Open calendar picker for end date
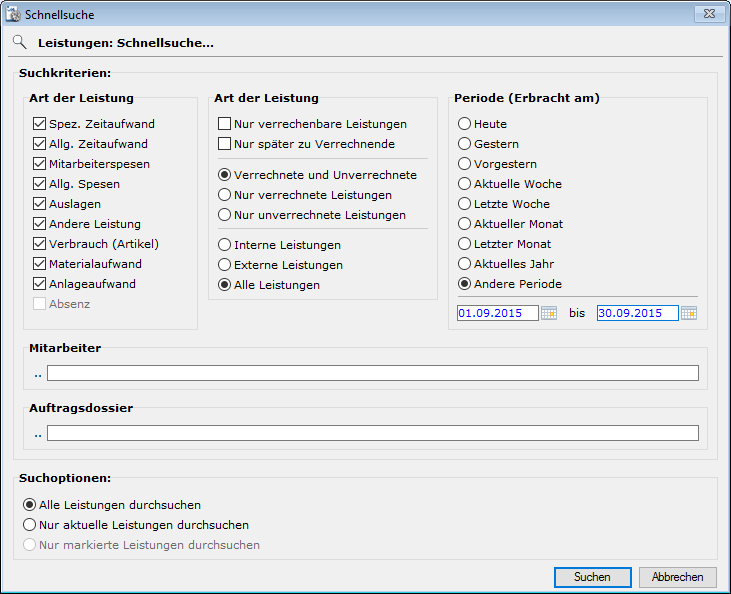The image size is (731, 594). point(688,313)
